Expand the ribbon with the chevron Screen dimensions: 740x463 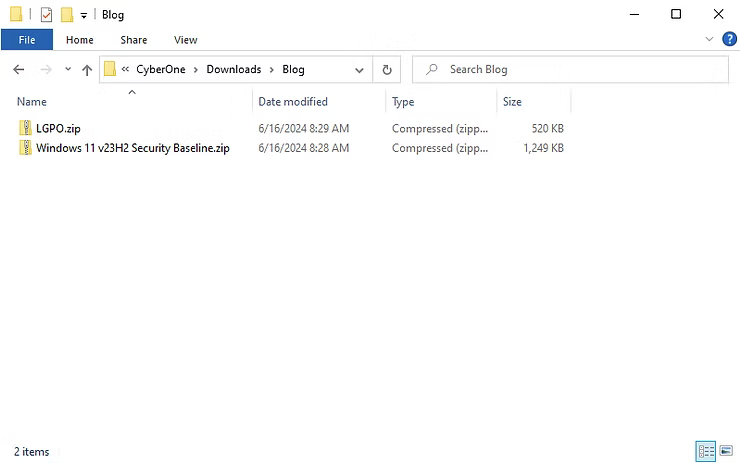(709, 39)
